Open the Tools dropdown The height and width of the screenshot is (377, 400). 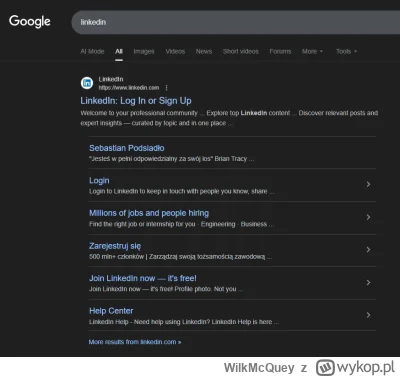(x=346, y=51)
